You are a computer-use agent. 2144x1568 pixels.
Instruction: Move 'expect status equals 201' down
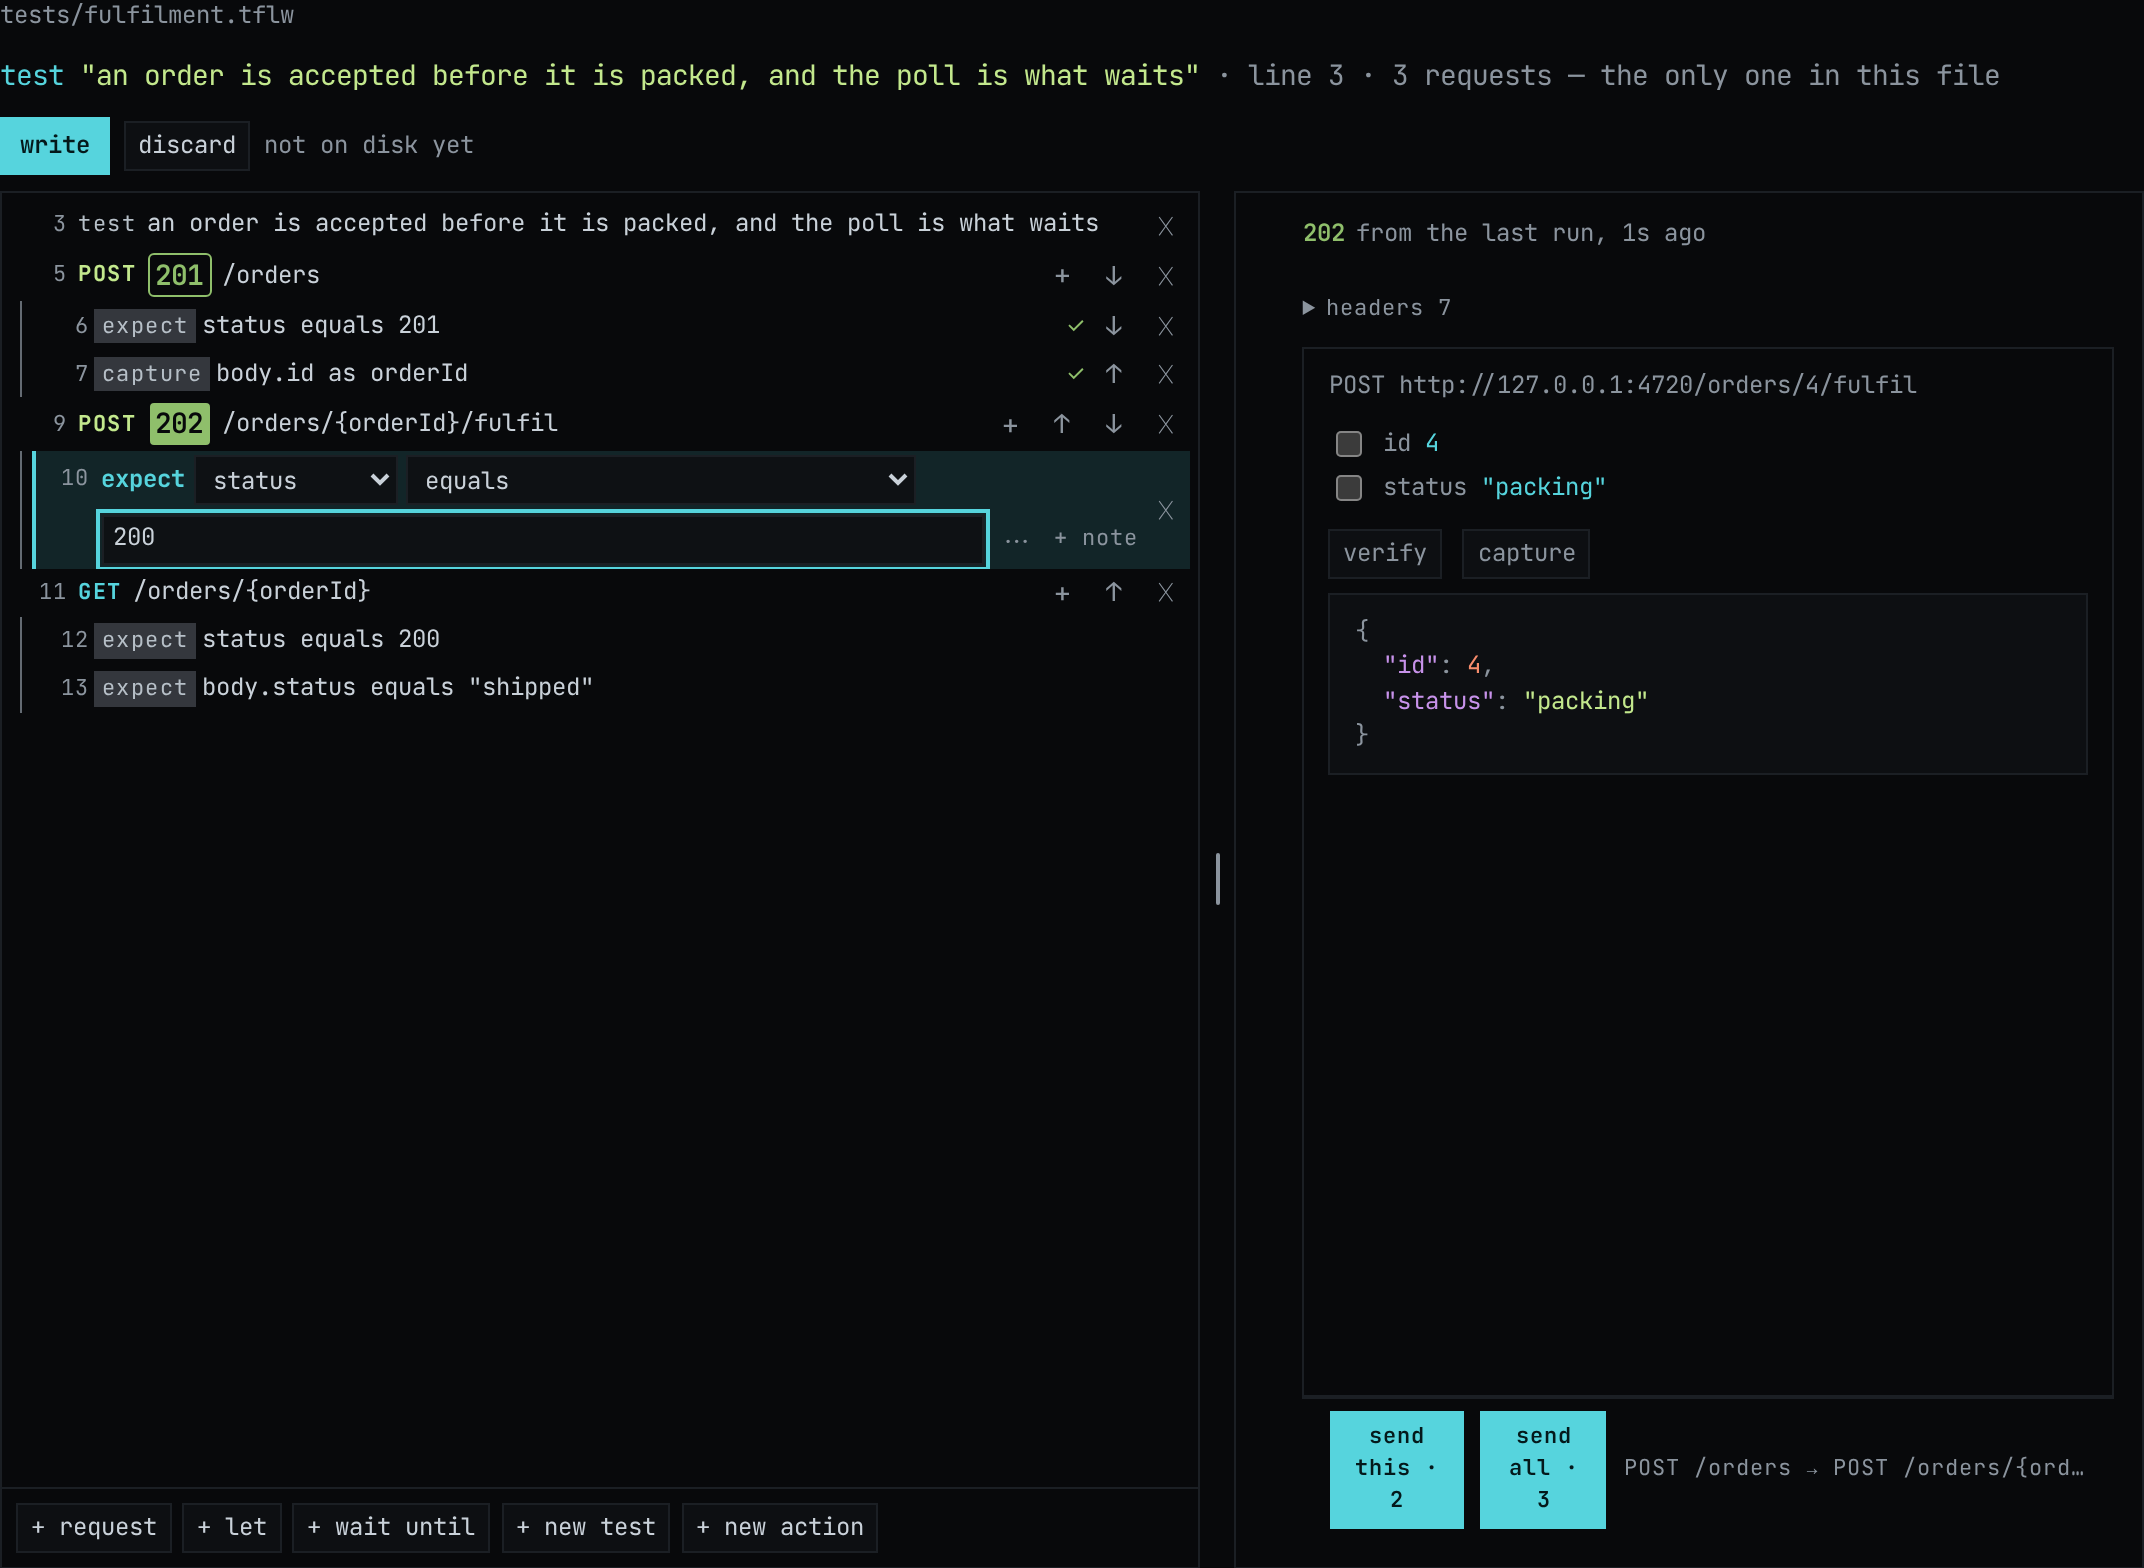pos(1113,326)
